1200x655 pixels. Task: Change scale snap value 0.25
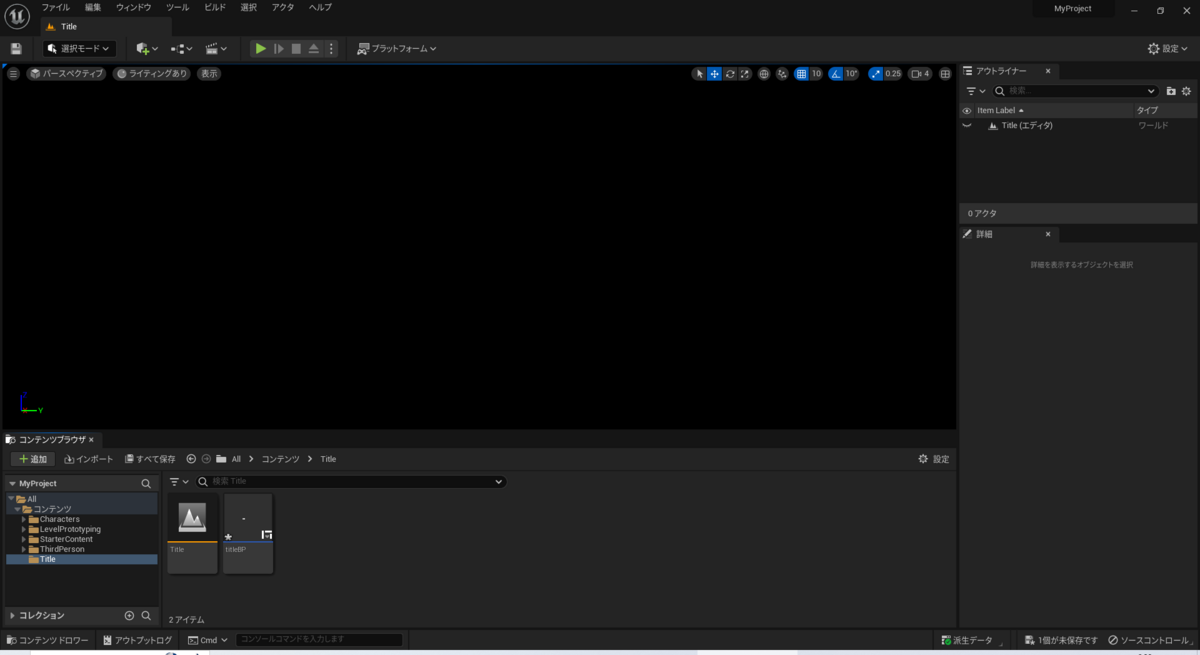[893, 74]
